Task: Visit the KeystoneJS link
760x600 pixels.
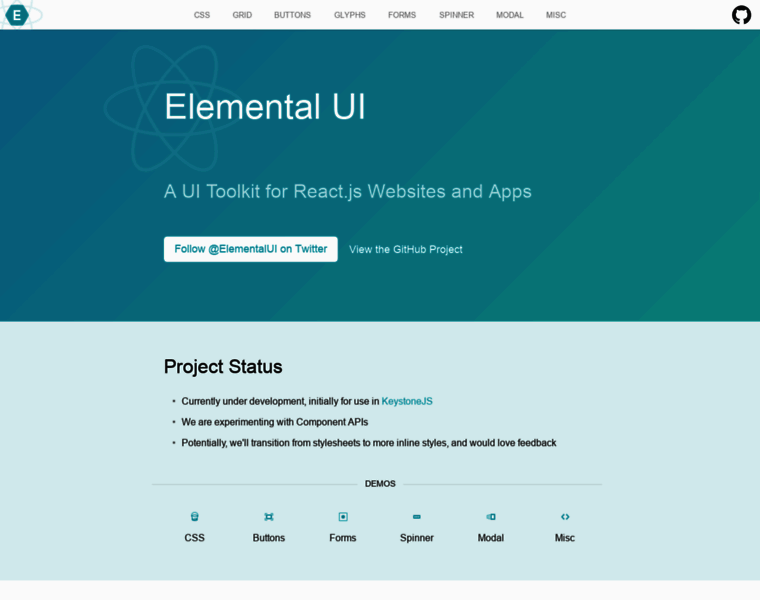Action: [407, 401]
